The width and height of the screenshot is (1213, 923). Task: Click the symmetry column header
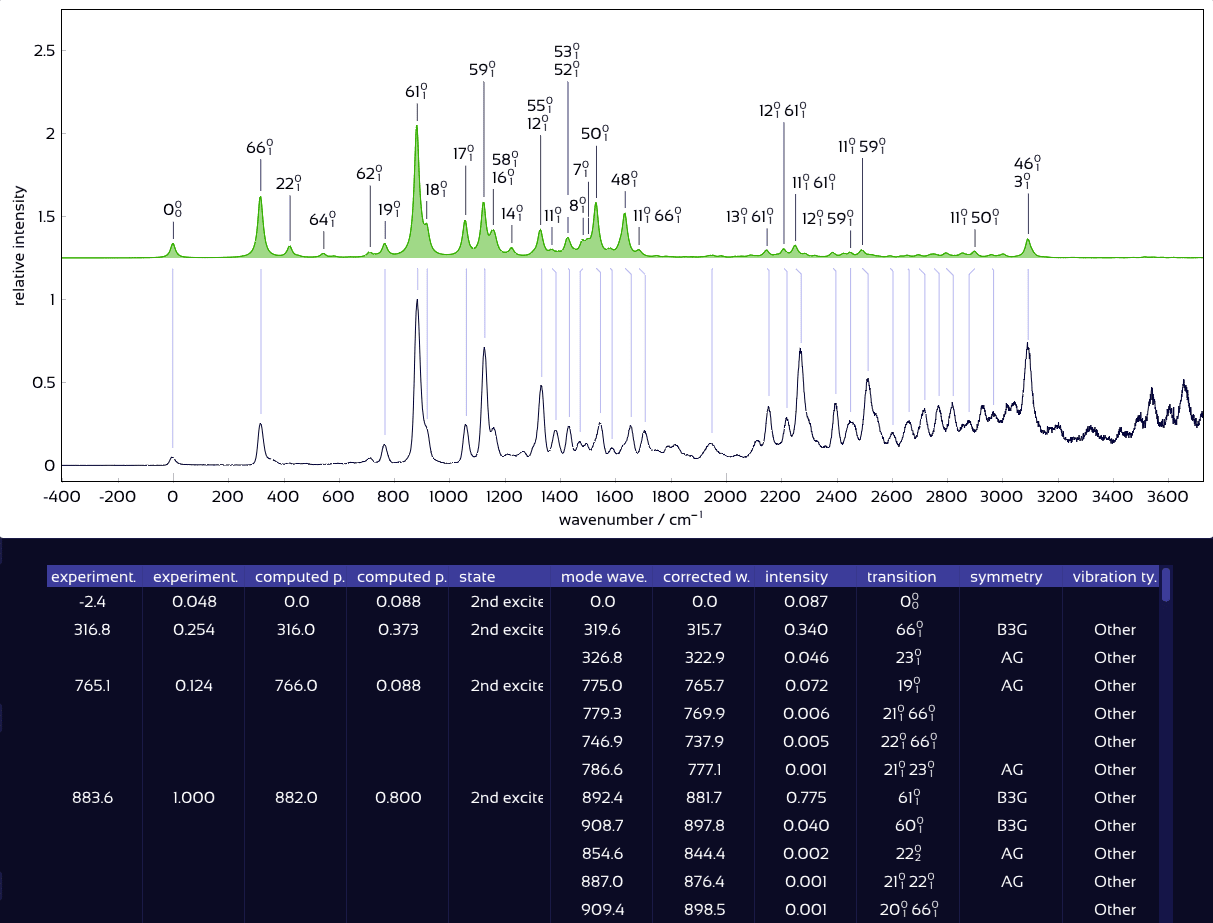point(1006,576)
